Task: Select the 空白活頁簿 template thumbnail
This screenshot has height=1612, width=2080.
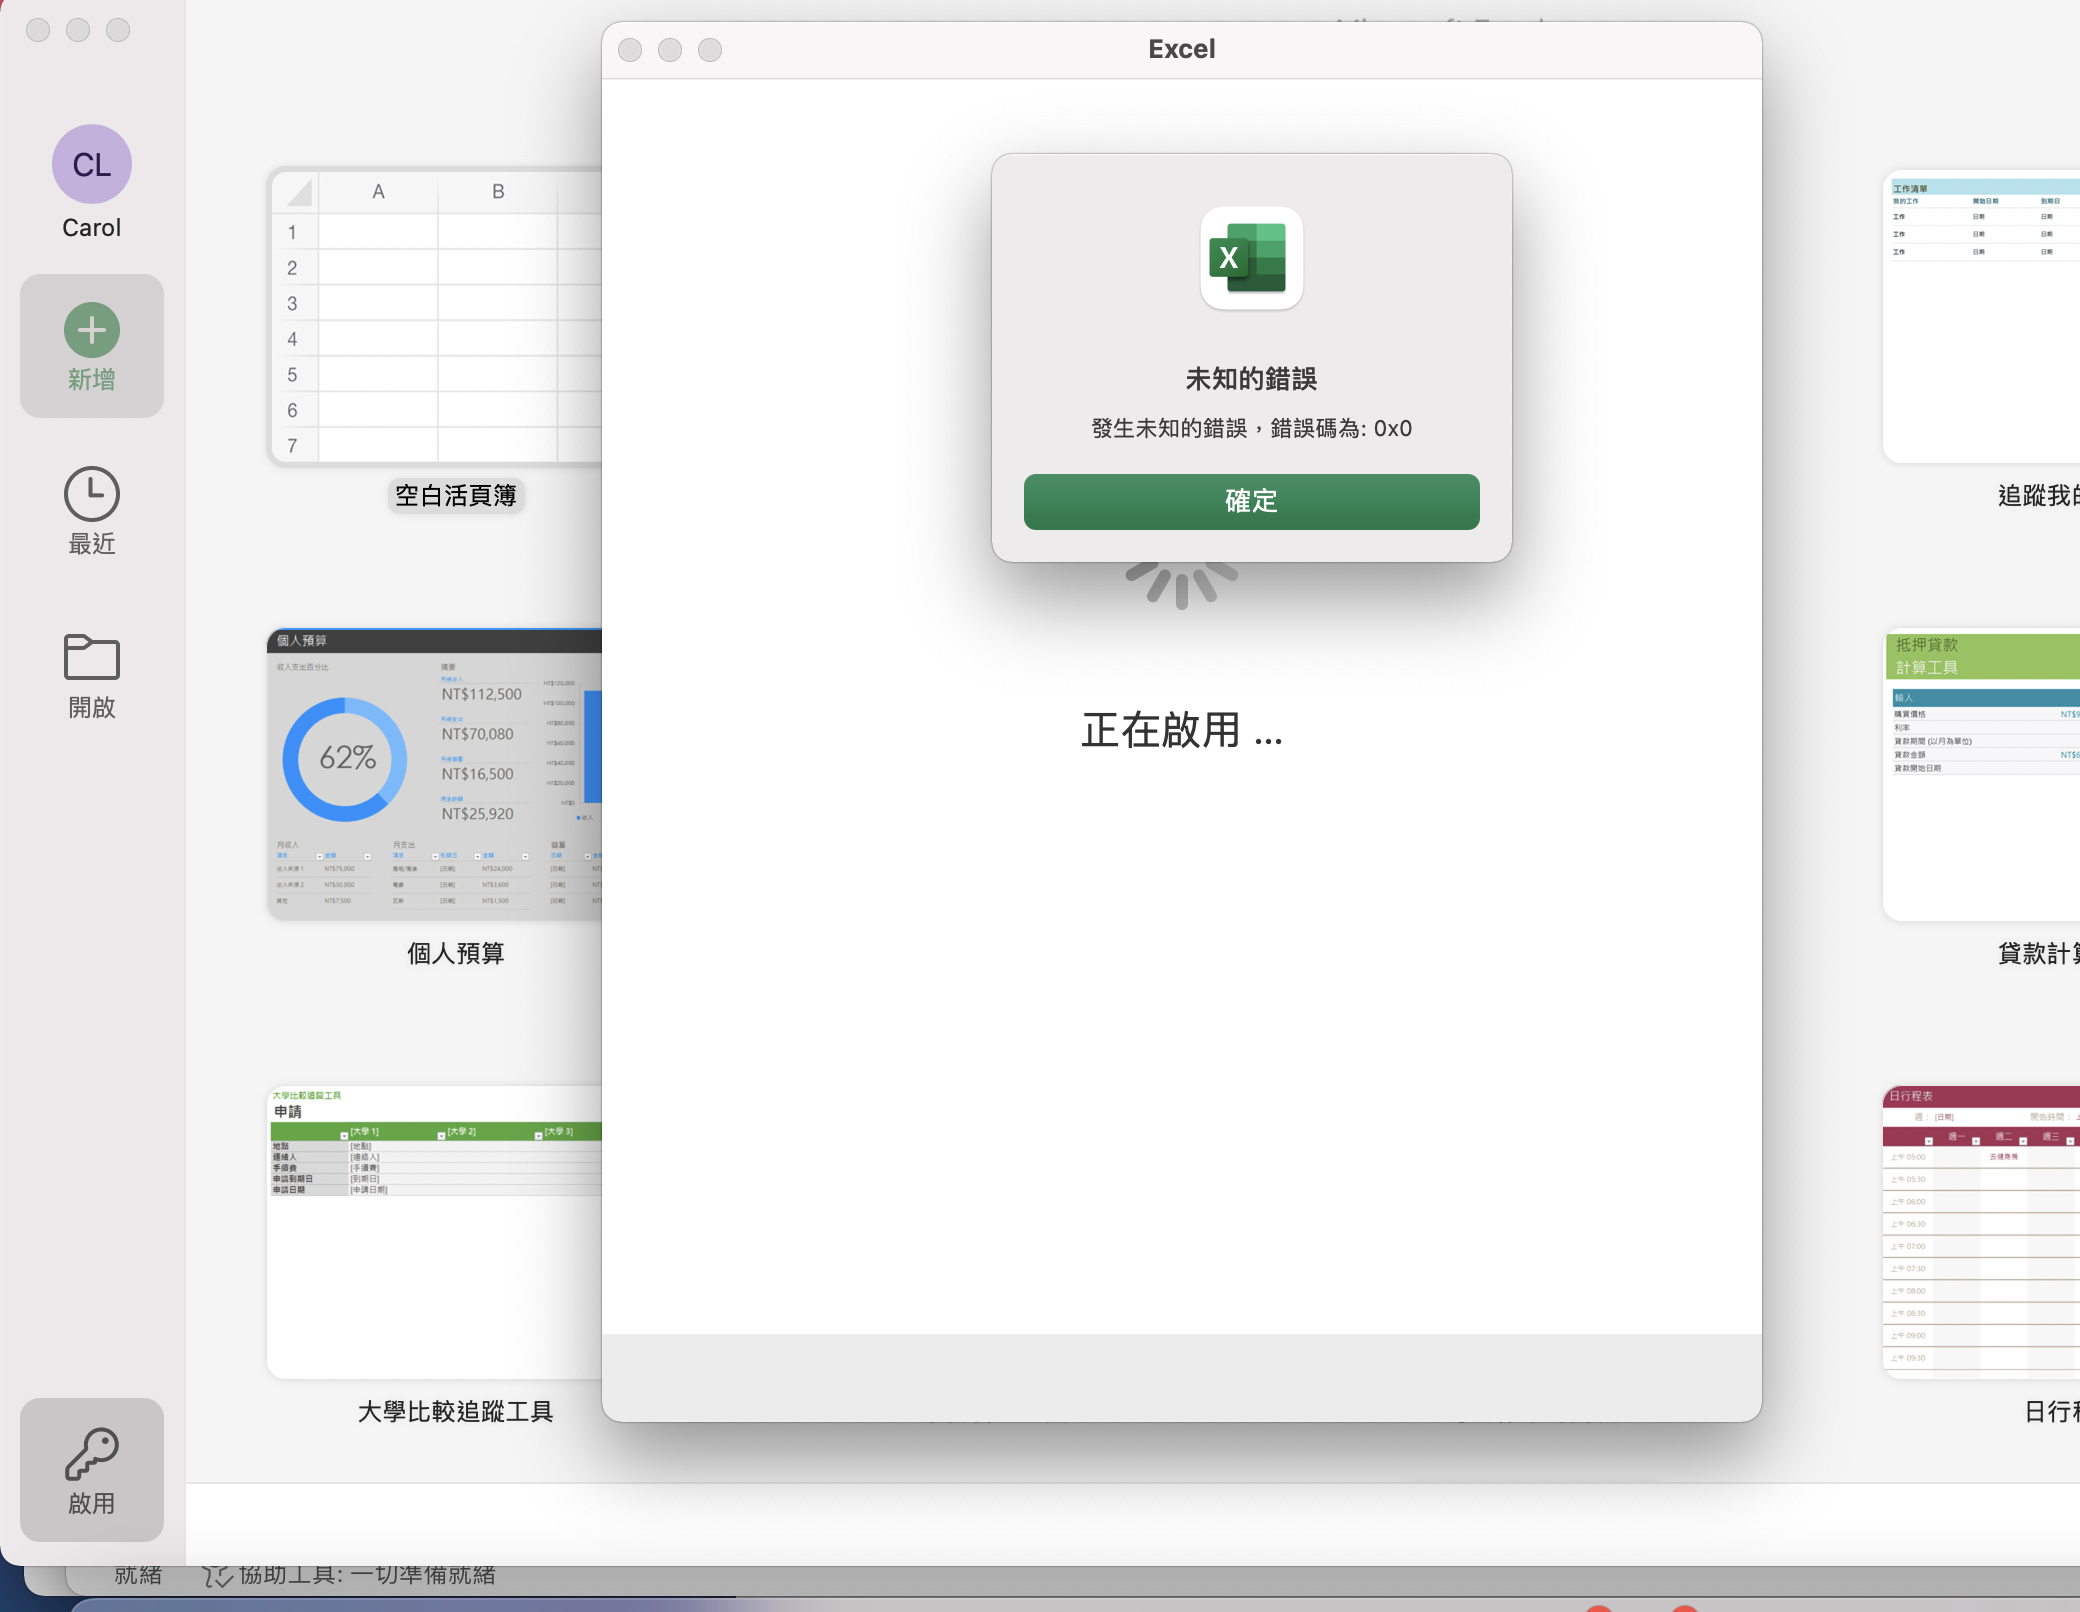Action: pos(435,316)
